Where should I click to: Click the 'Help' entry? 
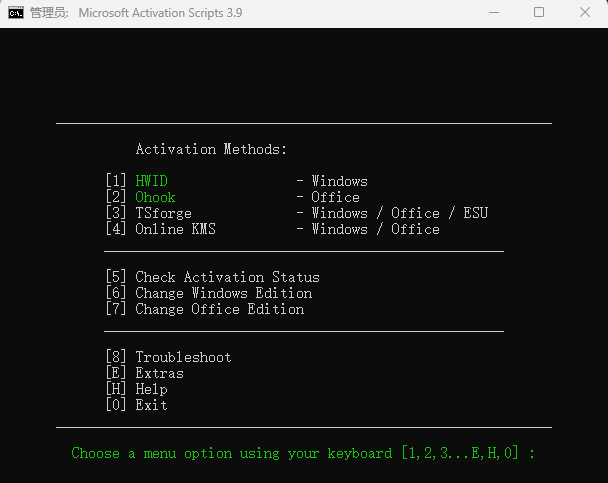pyautogui.click(x=151, y=389)
